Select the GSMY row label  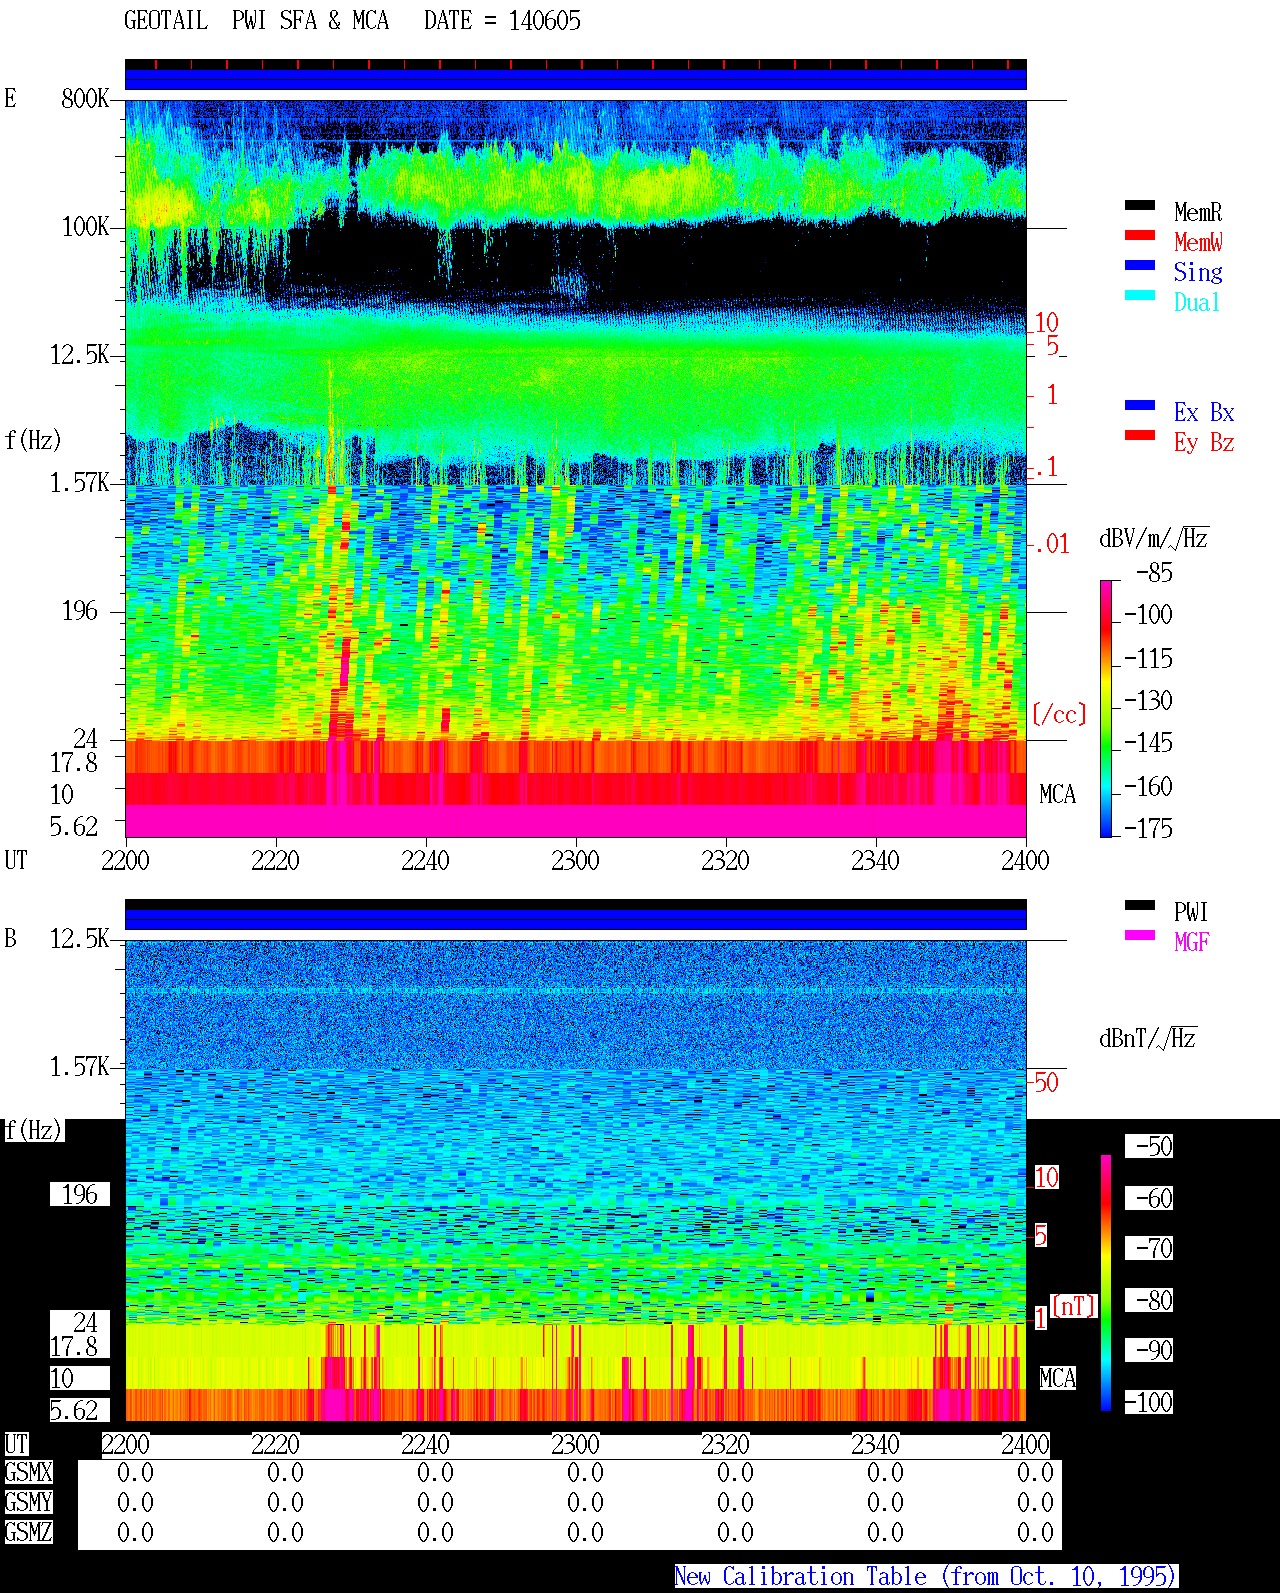28,1502
